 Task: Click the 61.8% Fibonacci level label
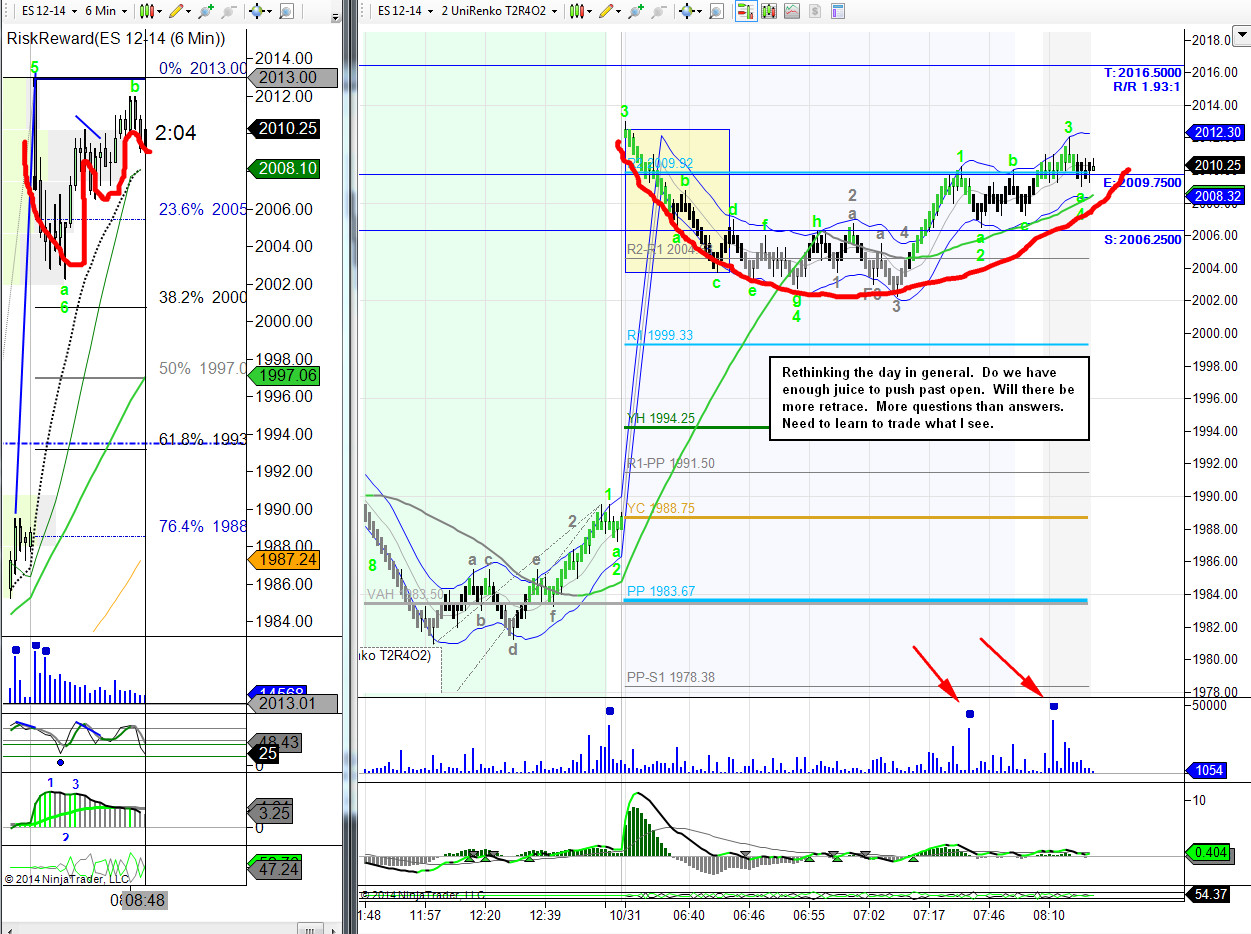tap(203, 439)
